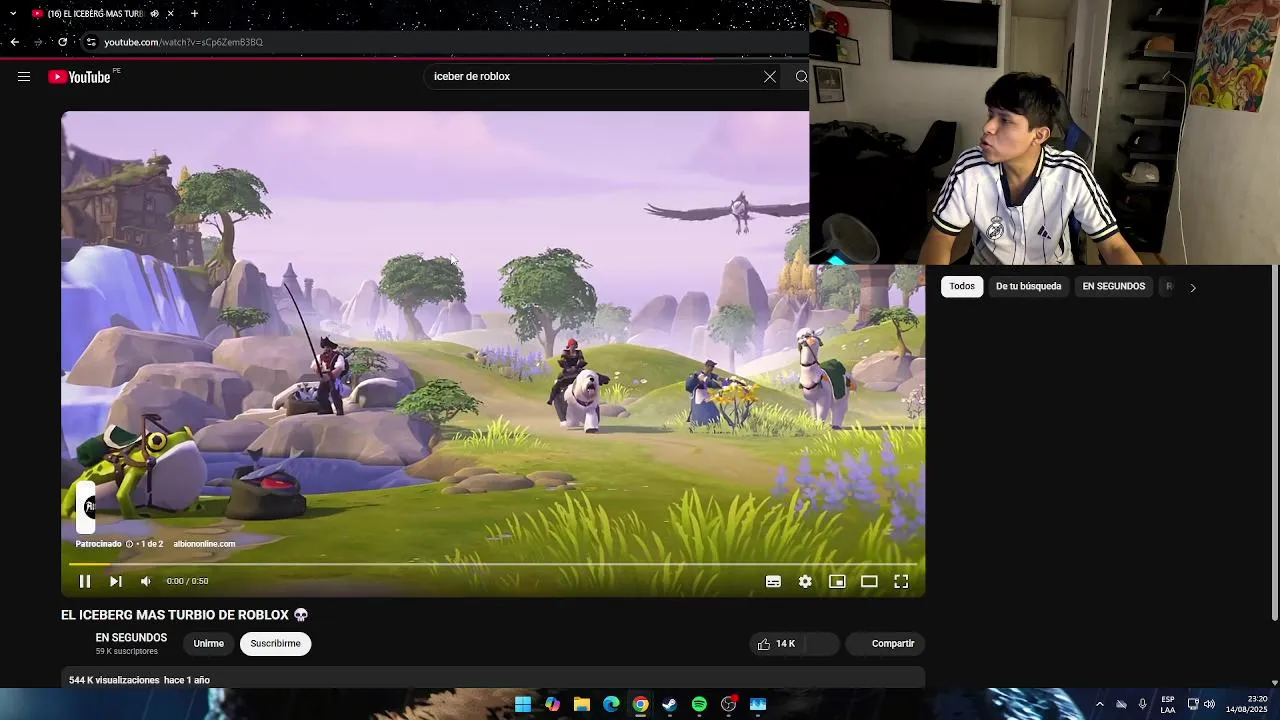Open ESP LAA language switcher
Screen dimensions: 1280x720
click(1167, 704)
